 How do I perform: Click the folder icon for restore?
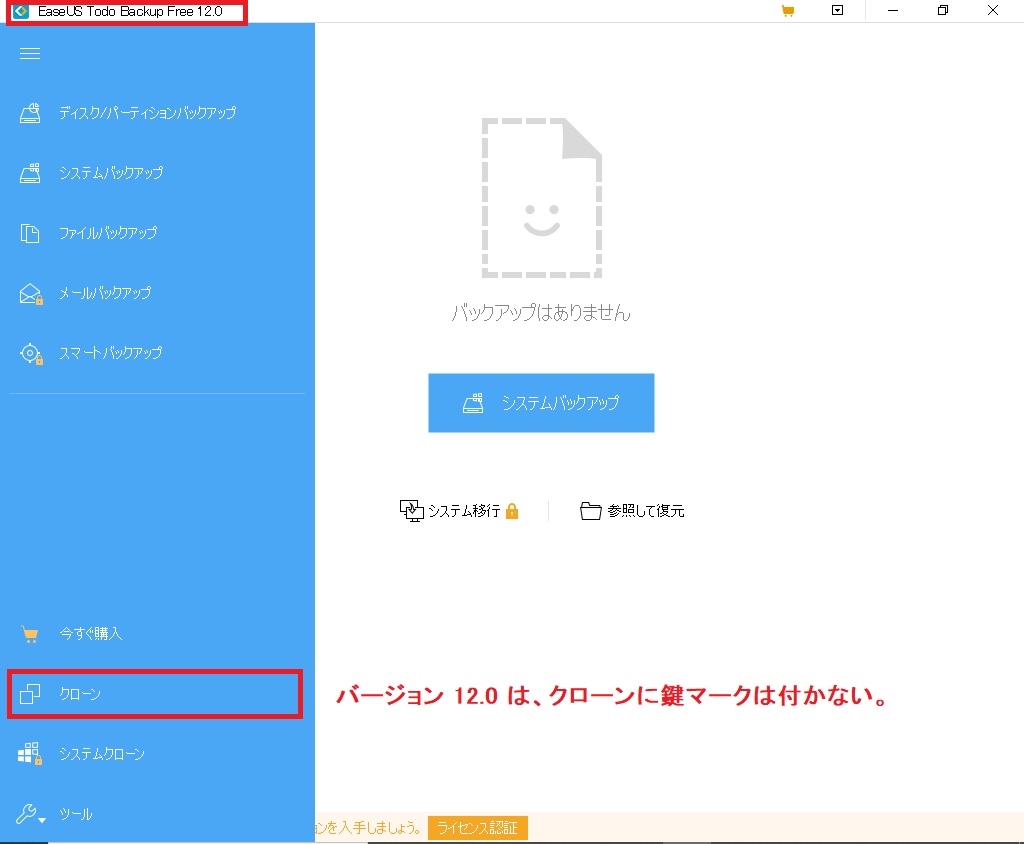590,511
